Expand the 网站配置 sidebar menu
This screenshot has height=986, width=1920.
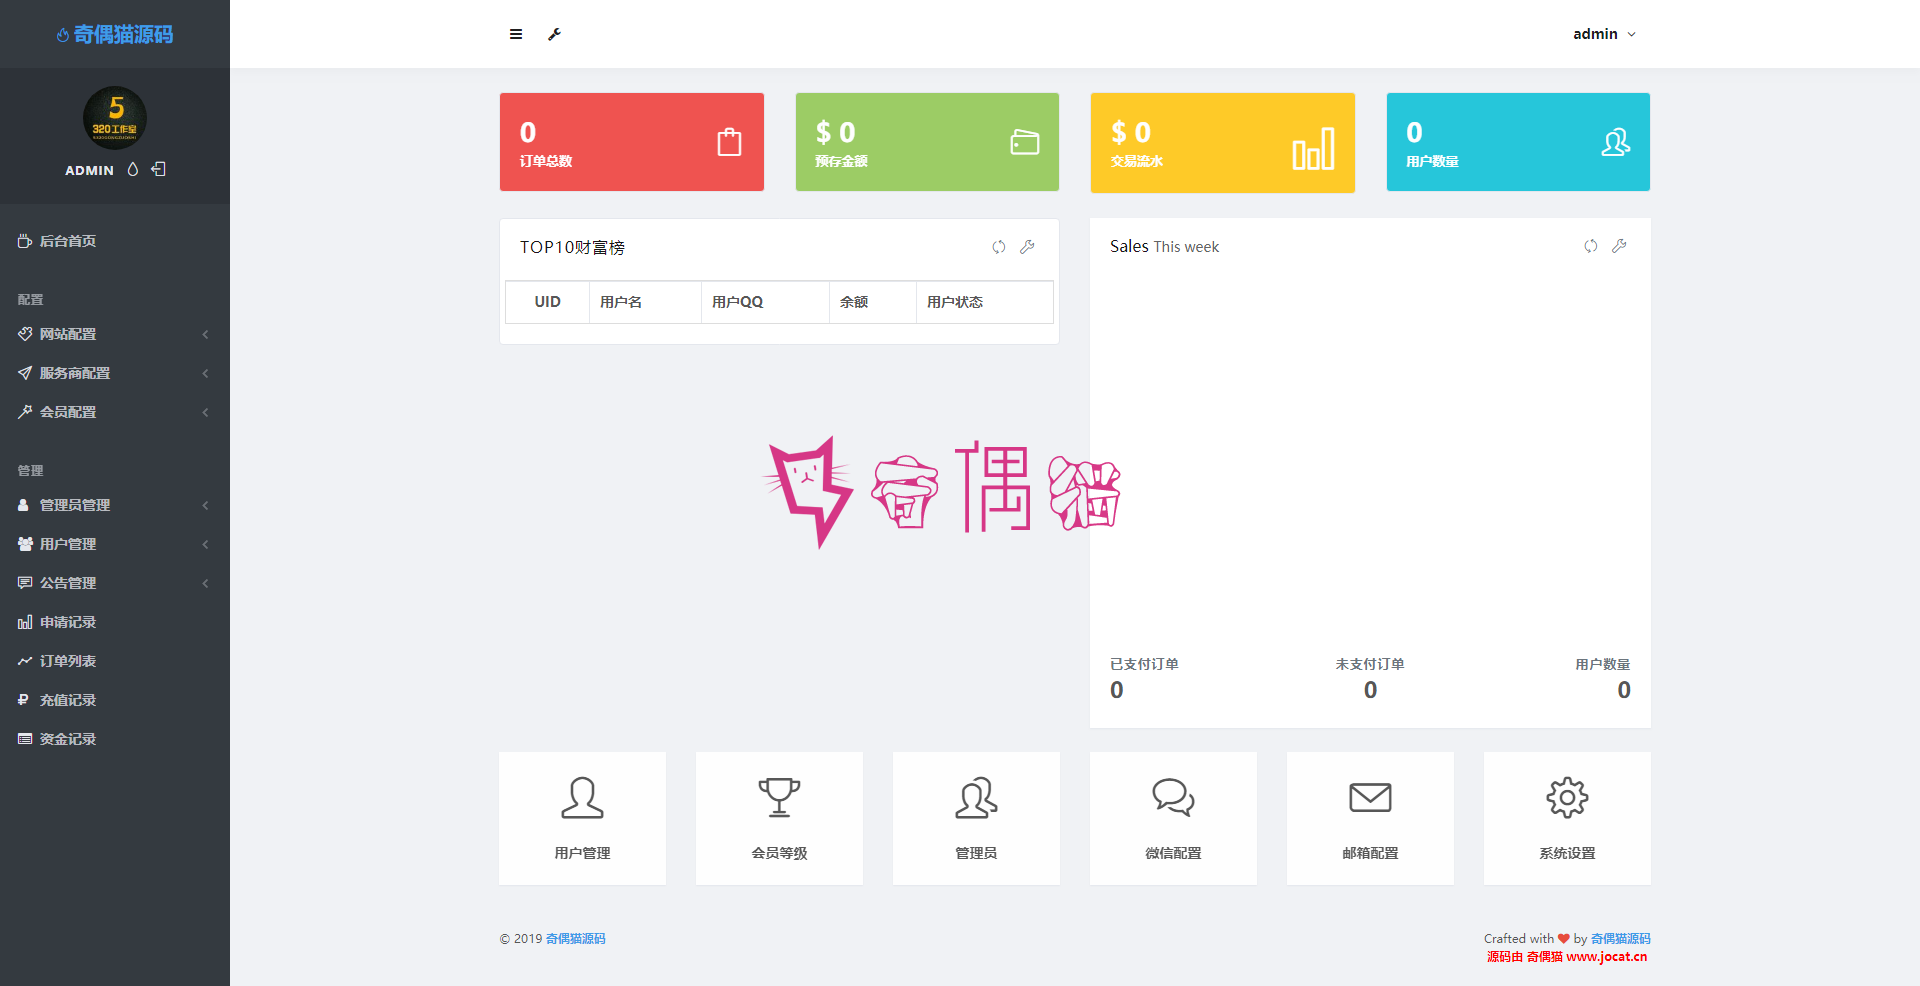[x=115, y=334]
